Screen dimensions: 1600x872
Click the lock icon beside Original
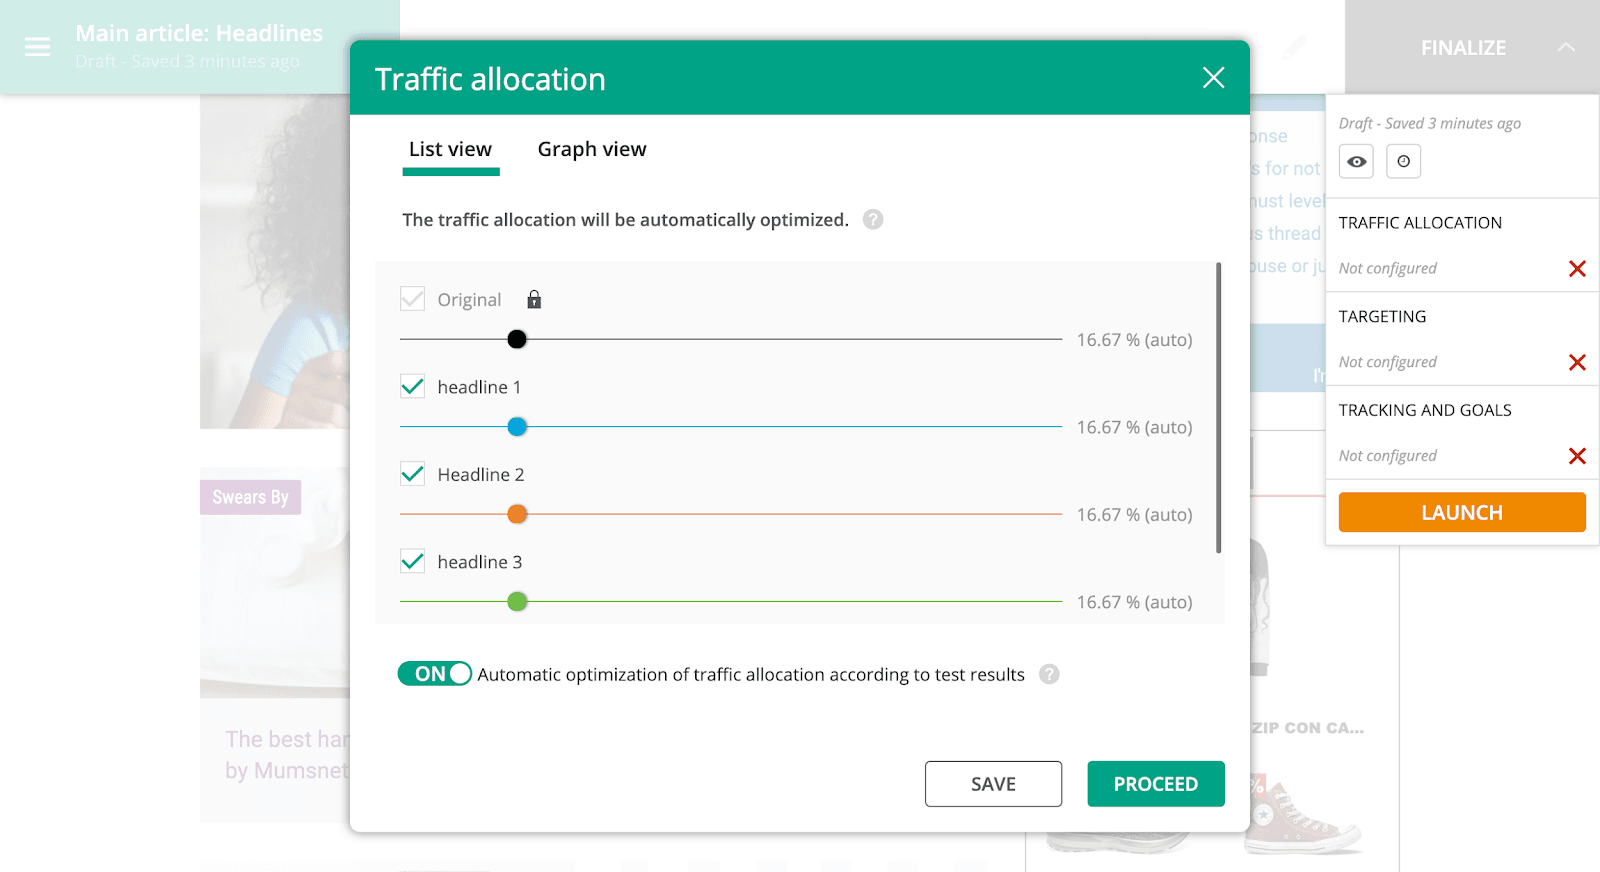pyautogui.click(x=534, y=299)
